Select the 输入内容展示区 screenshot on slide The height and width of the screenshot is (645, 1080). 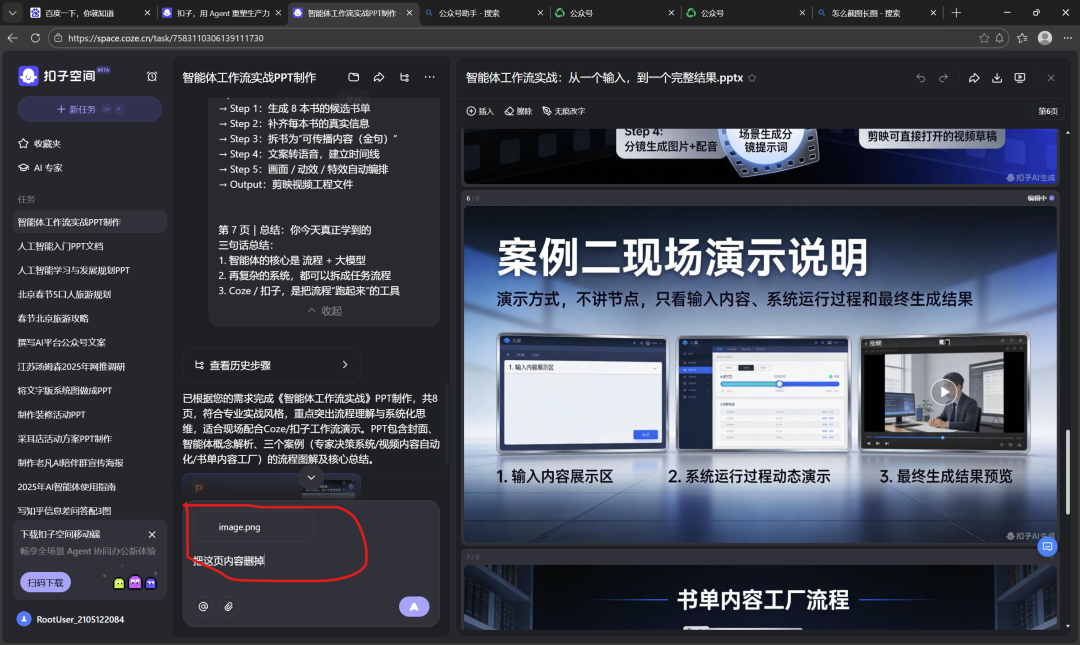click(583, 393)
